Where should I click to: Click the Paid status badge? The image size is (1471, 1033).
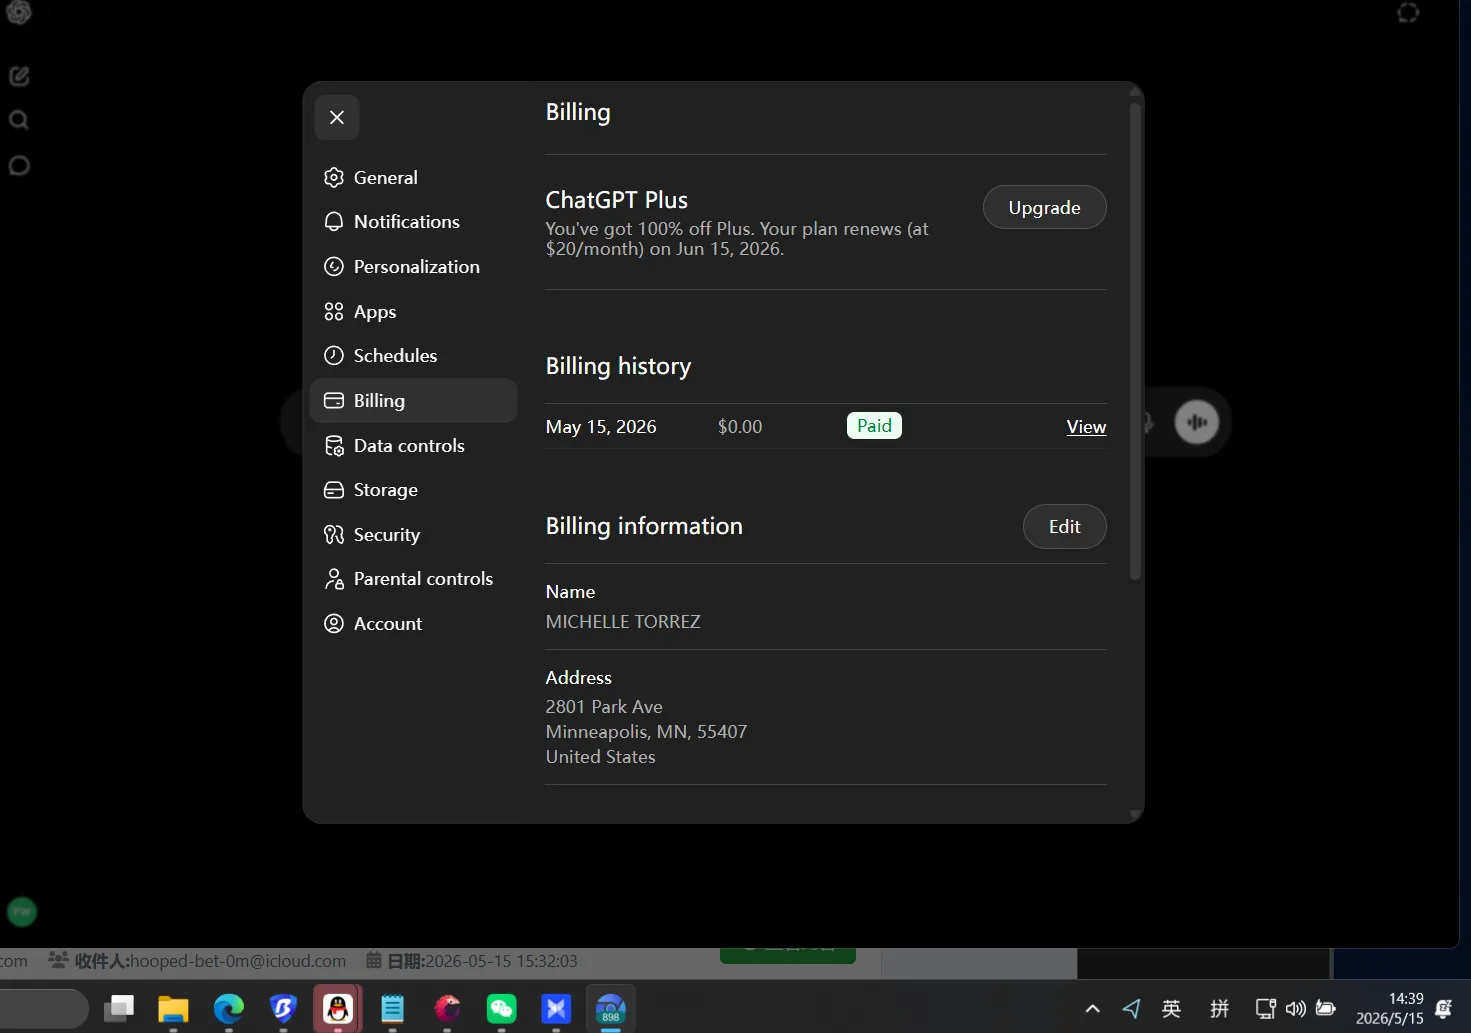click(x=874, y=426)
